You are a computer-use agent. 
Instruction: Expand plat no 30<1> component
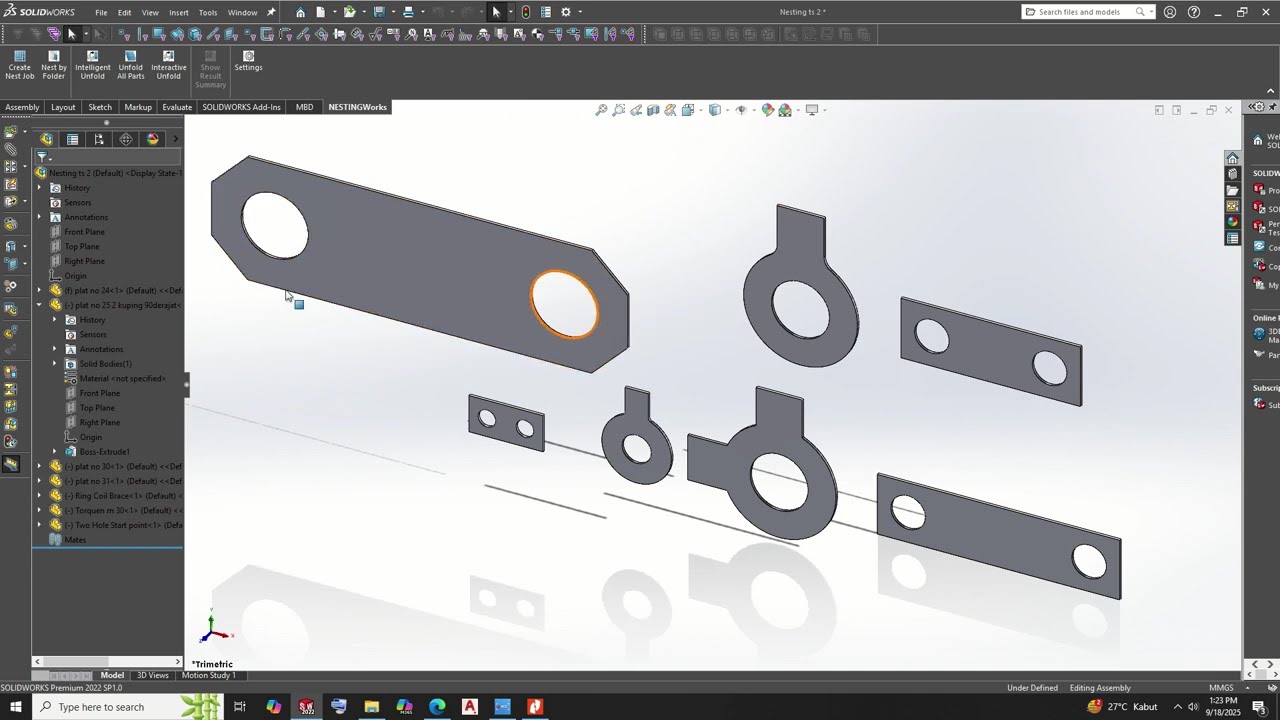point(40,466)
